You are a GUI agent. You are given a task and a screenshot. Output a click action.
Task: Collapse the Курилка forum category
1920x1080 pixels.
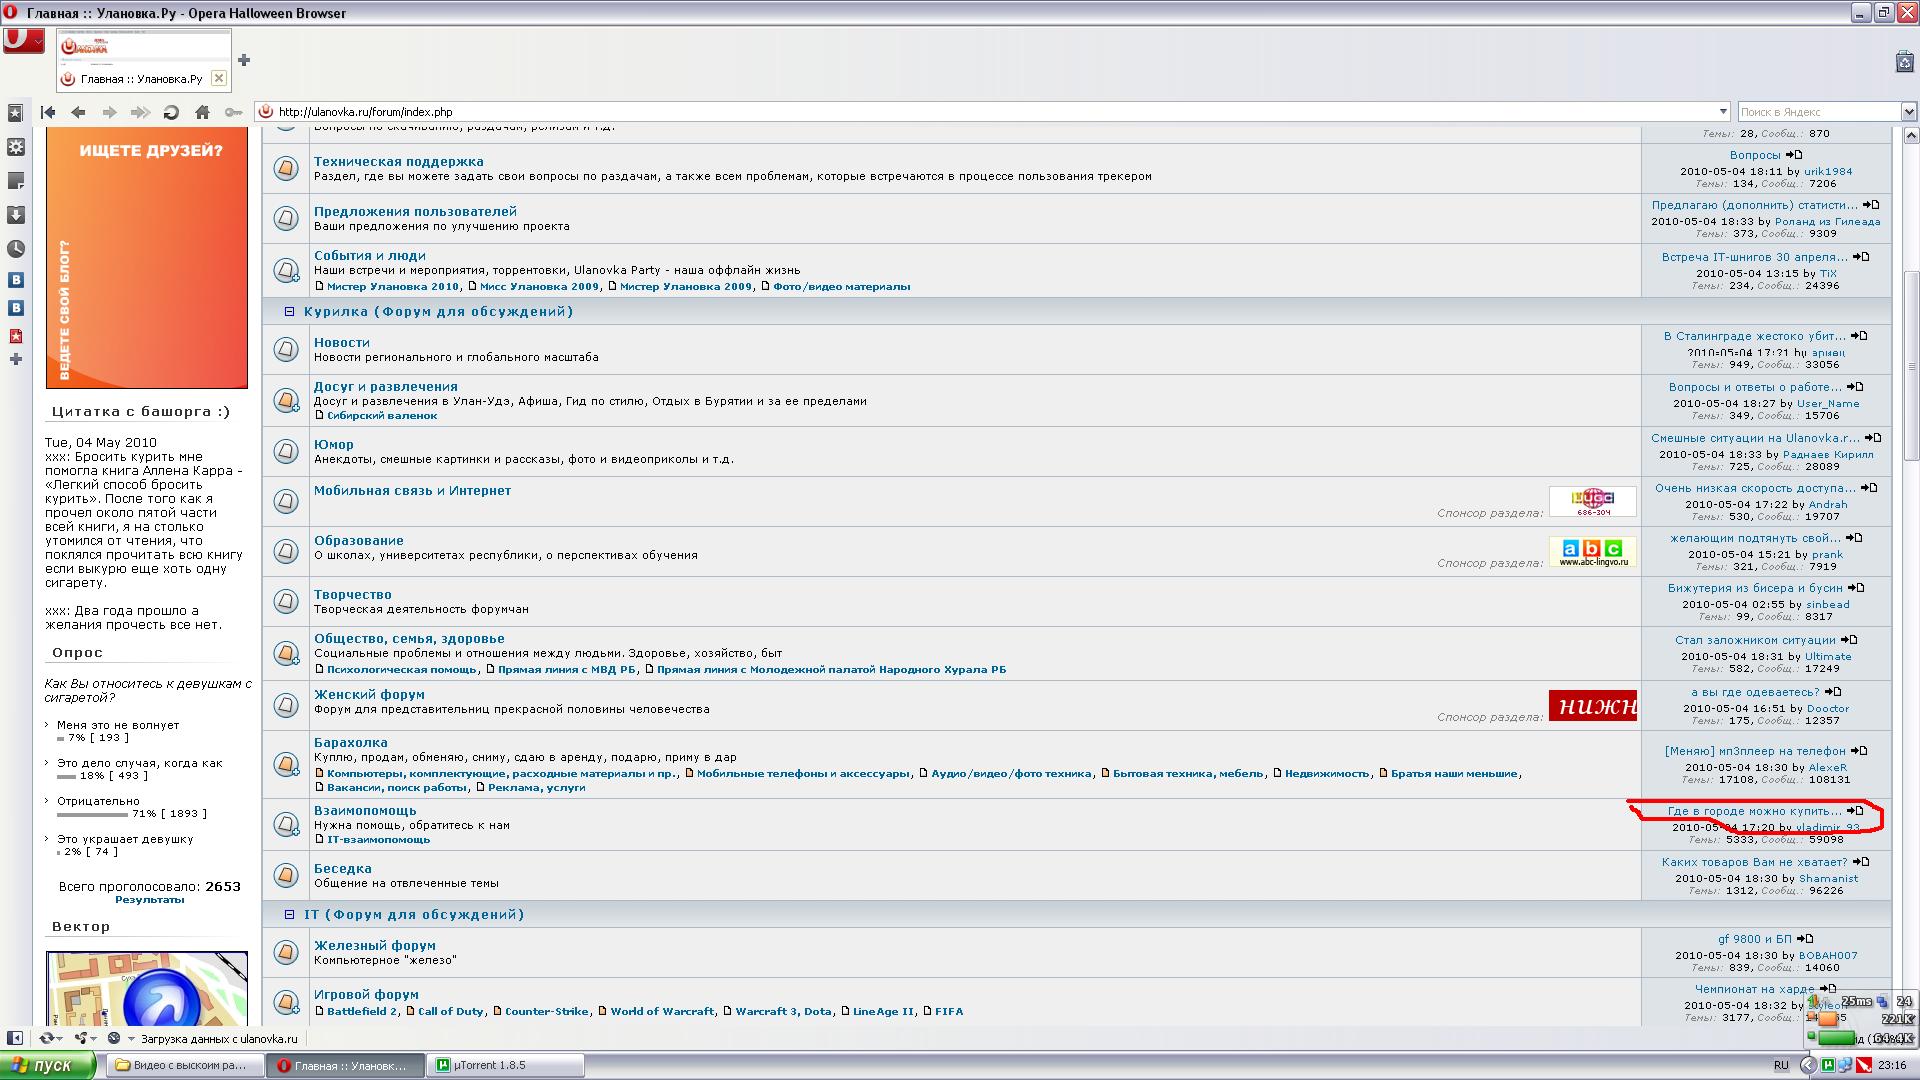point(289,312)
